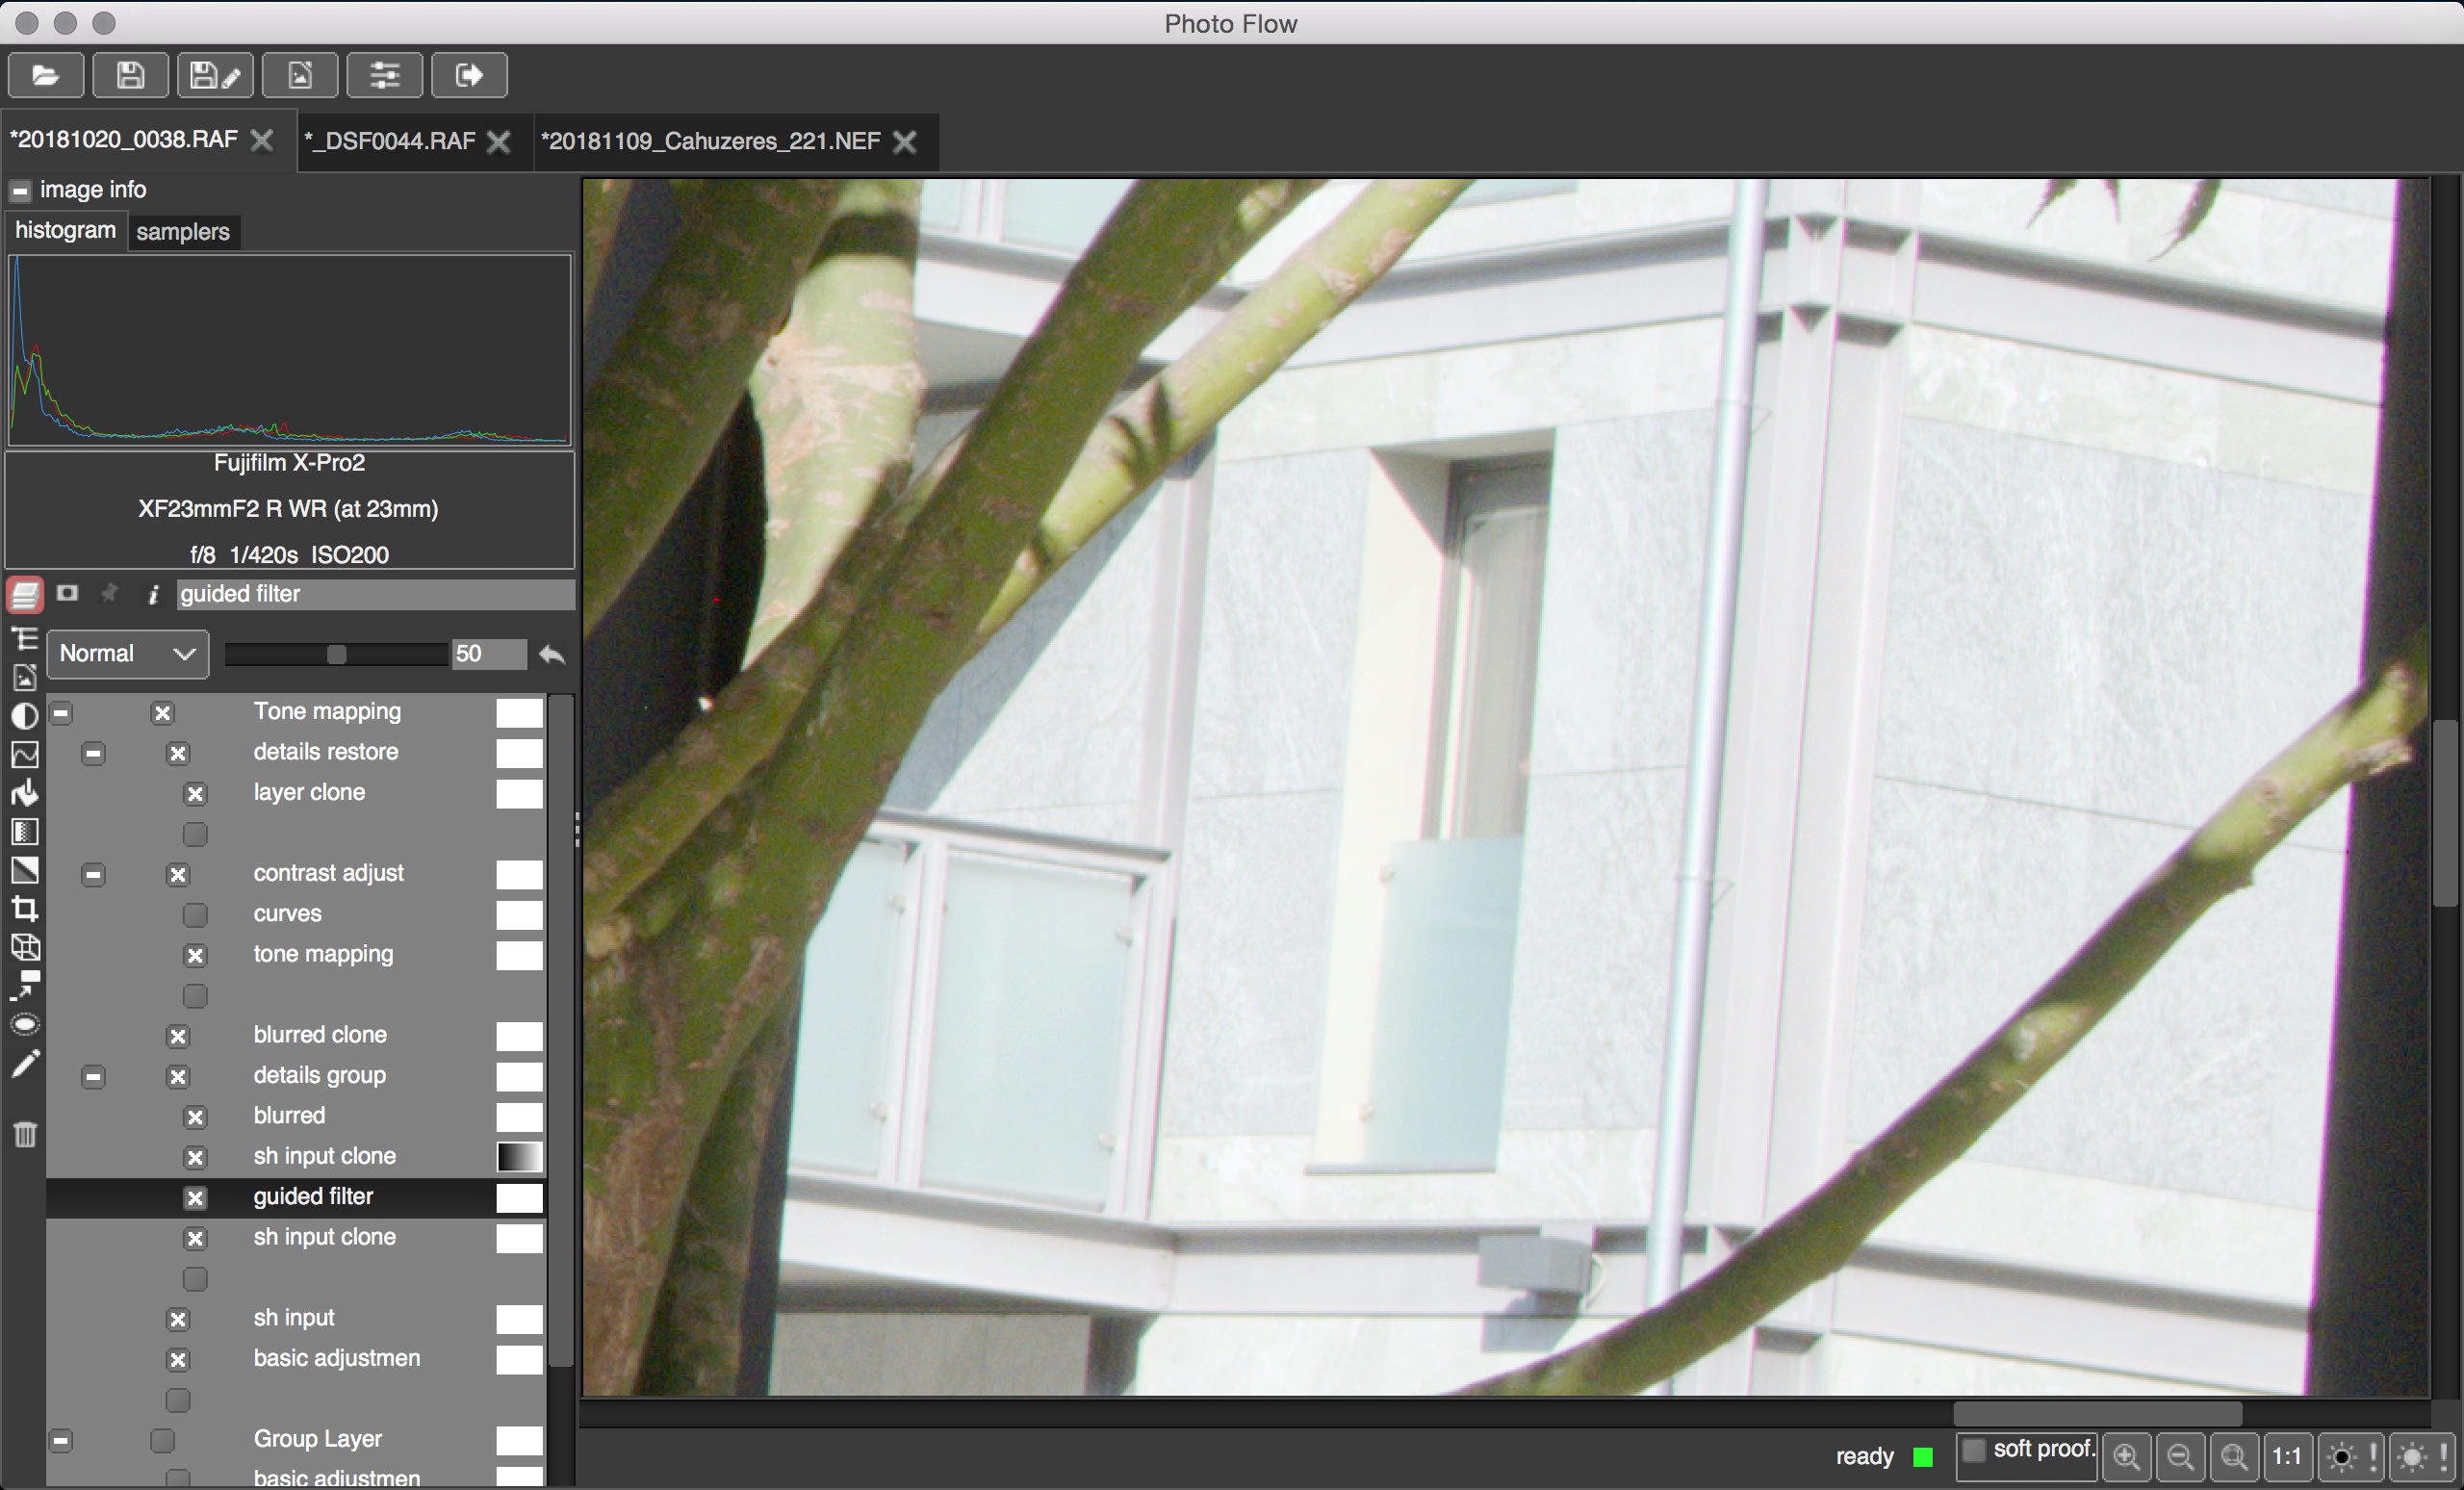Toggle the shadow clipping warning with the dark sun icon
The image size is (2464, 1490).
tap(2351, 1457)
